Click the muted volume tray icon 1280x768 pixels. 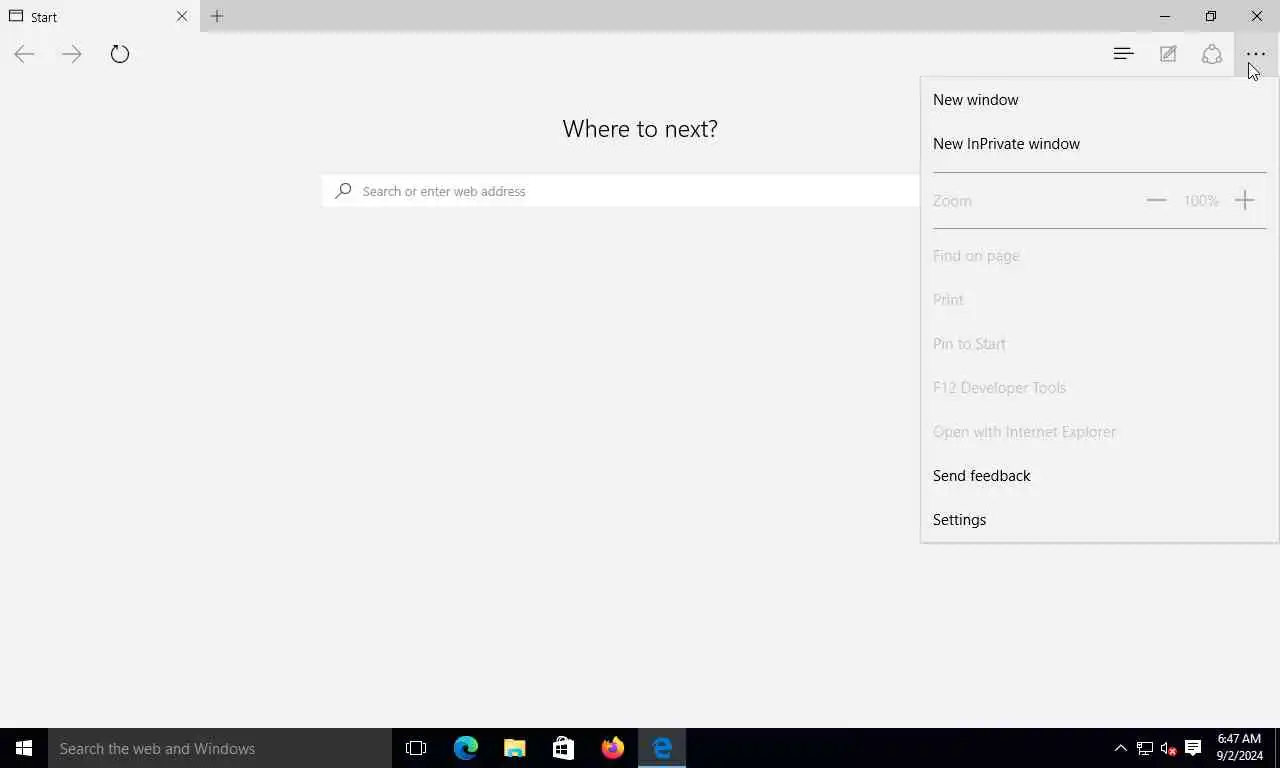tap(1168, 748)
